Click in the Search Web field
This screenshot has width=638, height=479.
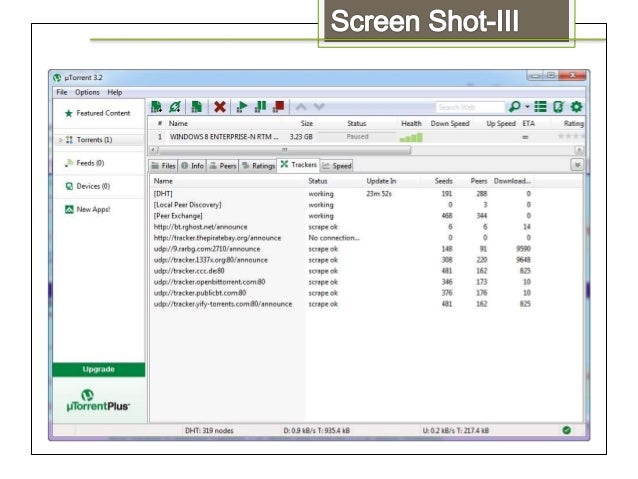point(470,107)
